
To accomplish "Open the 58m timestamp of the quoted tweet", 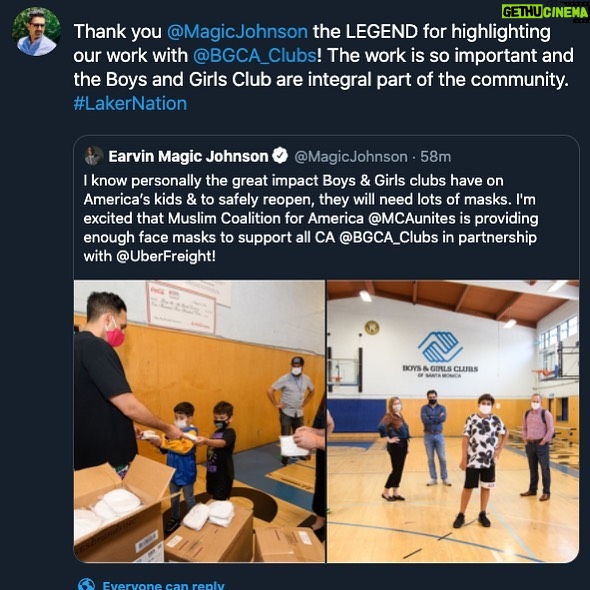I will 436,157.
